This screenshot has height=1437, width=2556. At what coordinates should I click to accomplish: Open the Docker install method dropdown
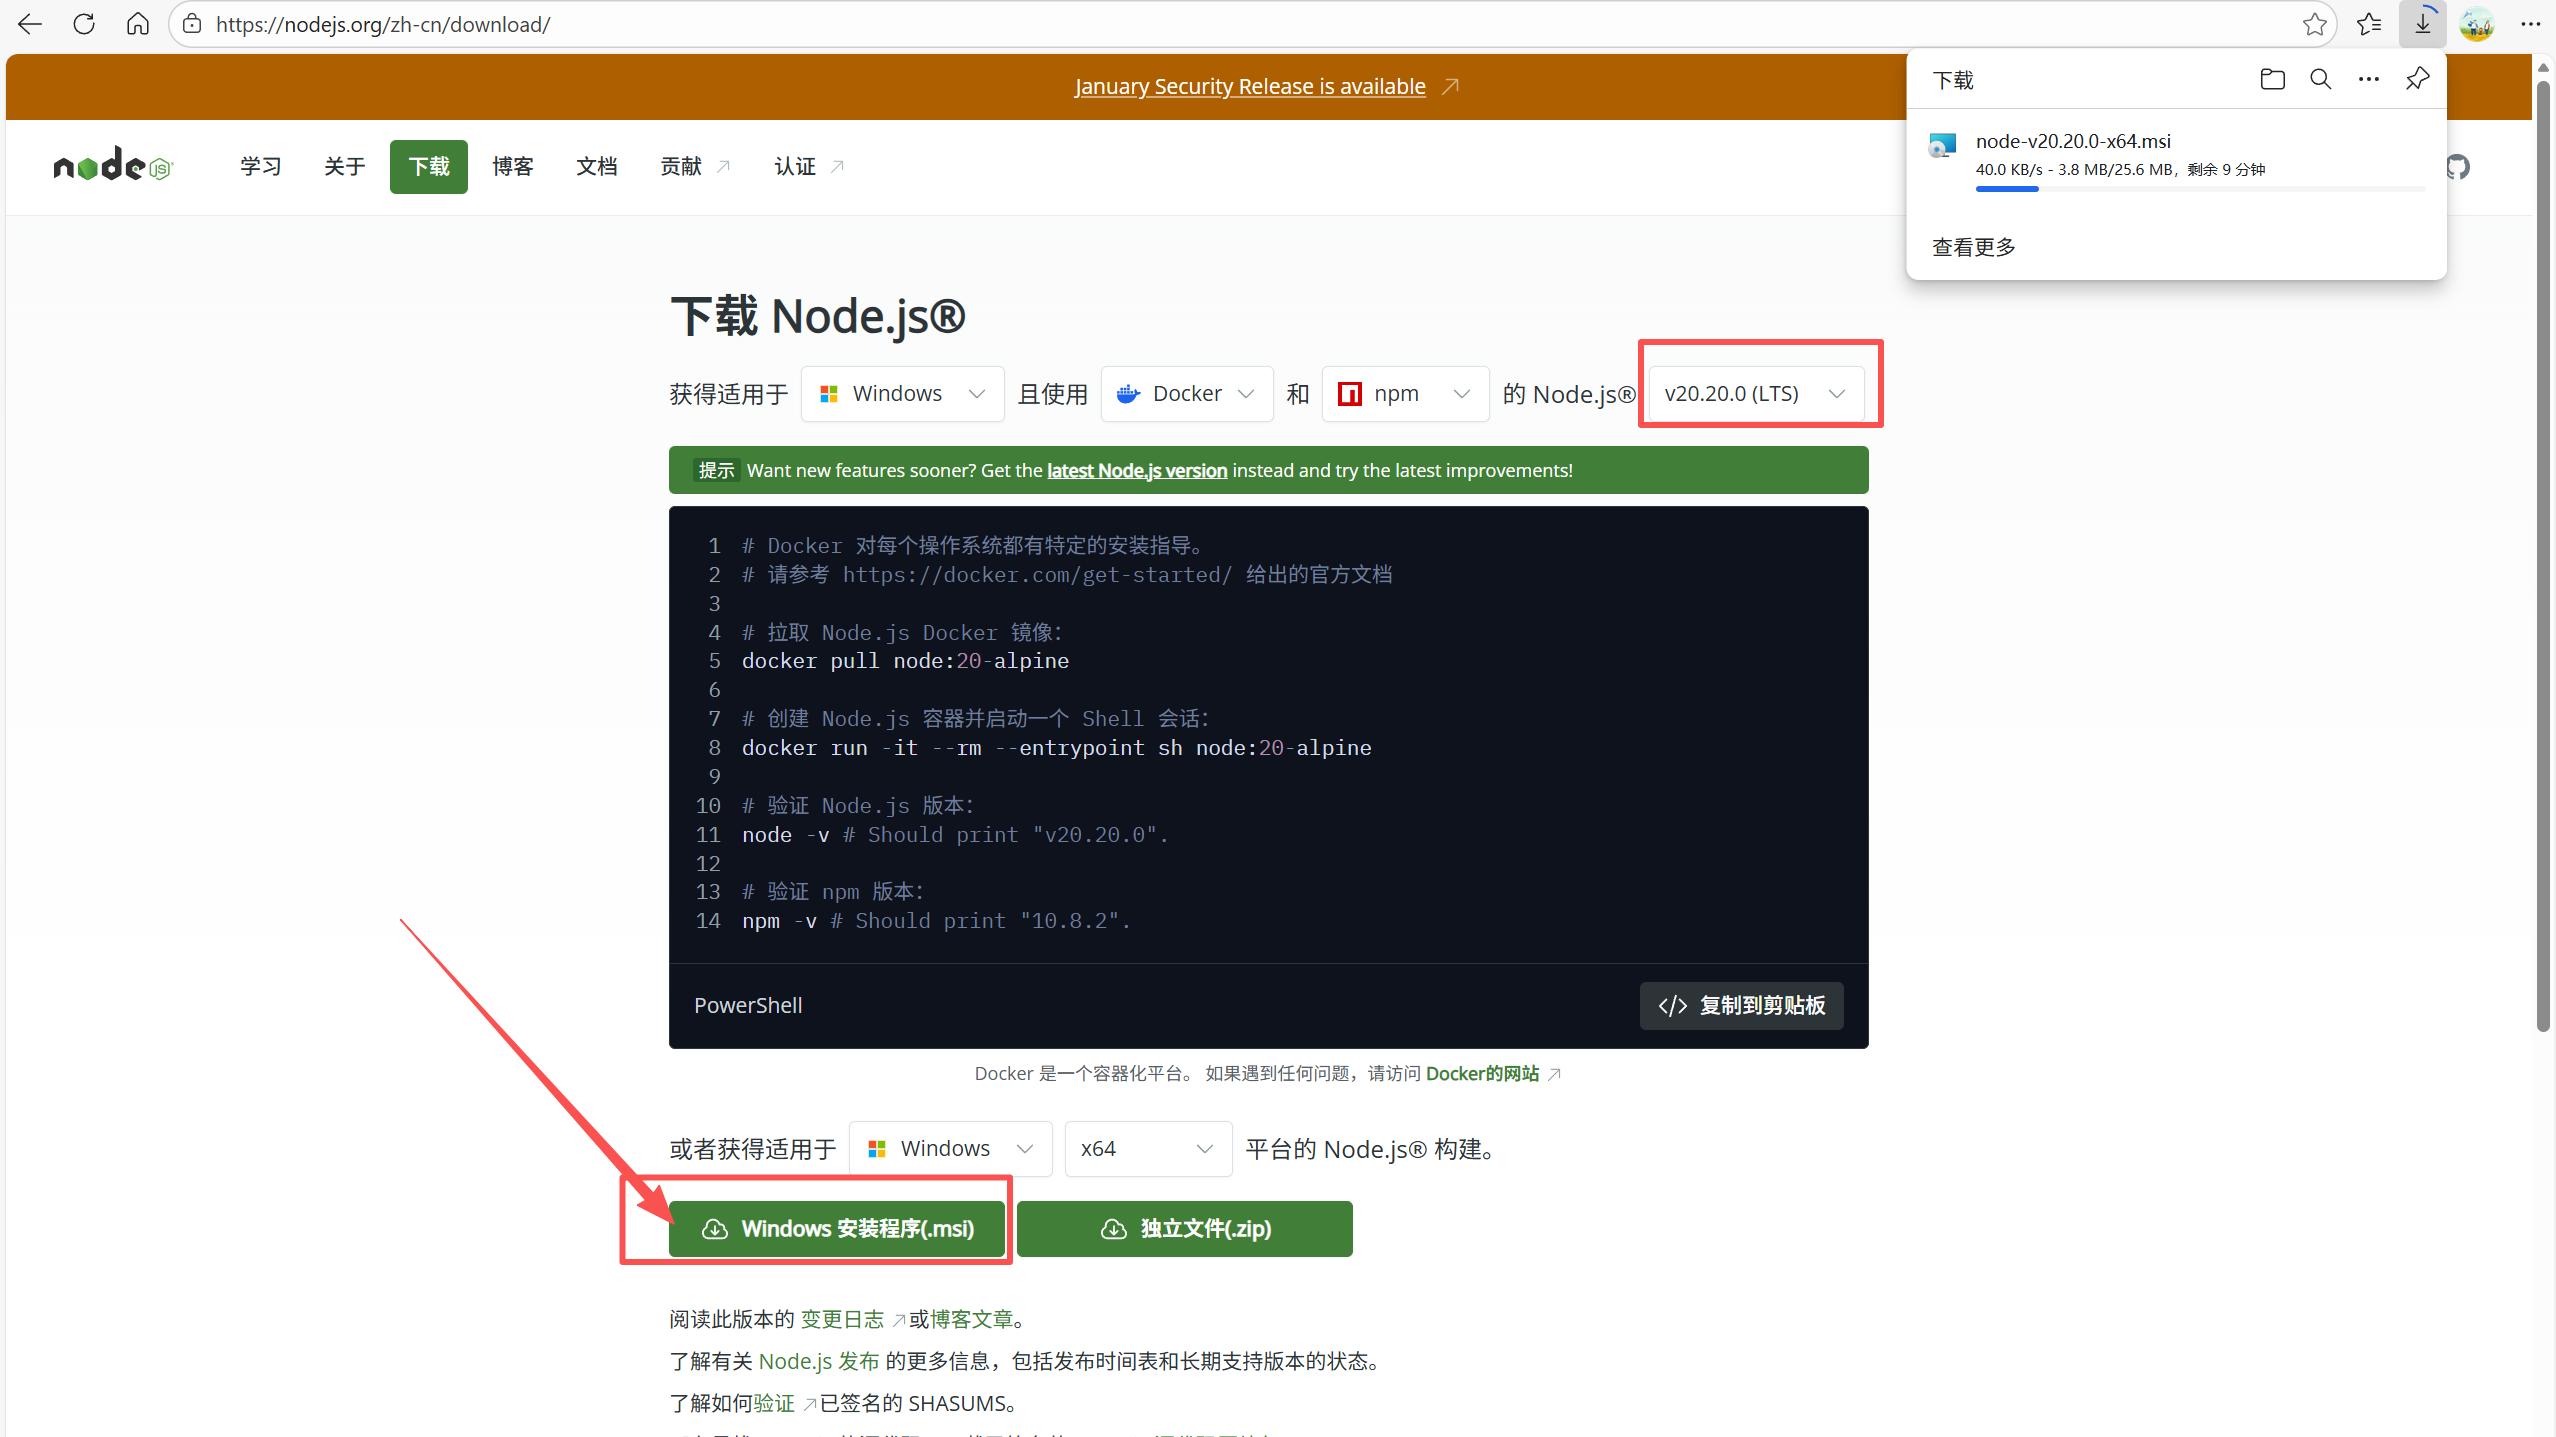coord(1186,393)
